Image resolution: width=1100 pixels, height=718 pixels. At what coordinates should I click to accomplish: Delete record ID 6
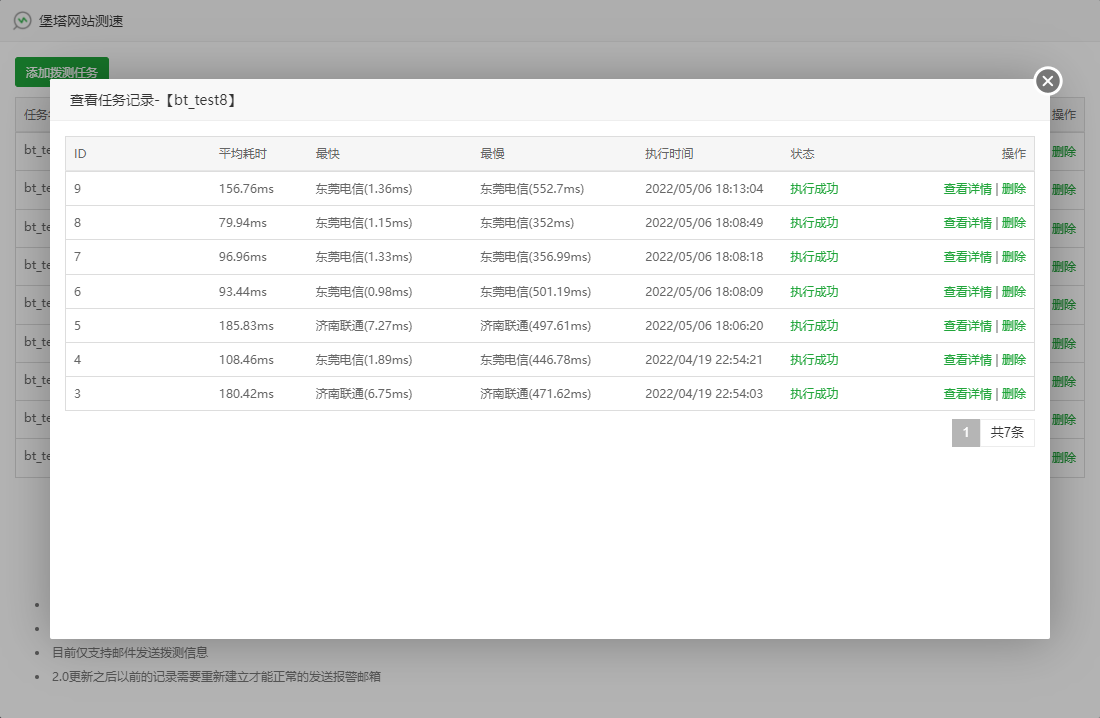coord(1013,292)
